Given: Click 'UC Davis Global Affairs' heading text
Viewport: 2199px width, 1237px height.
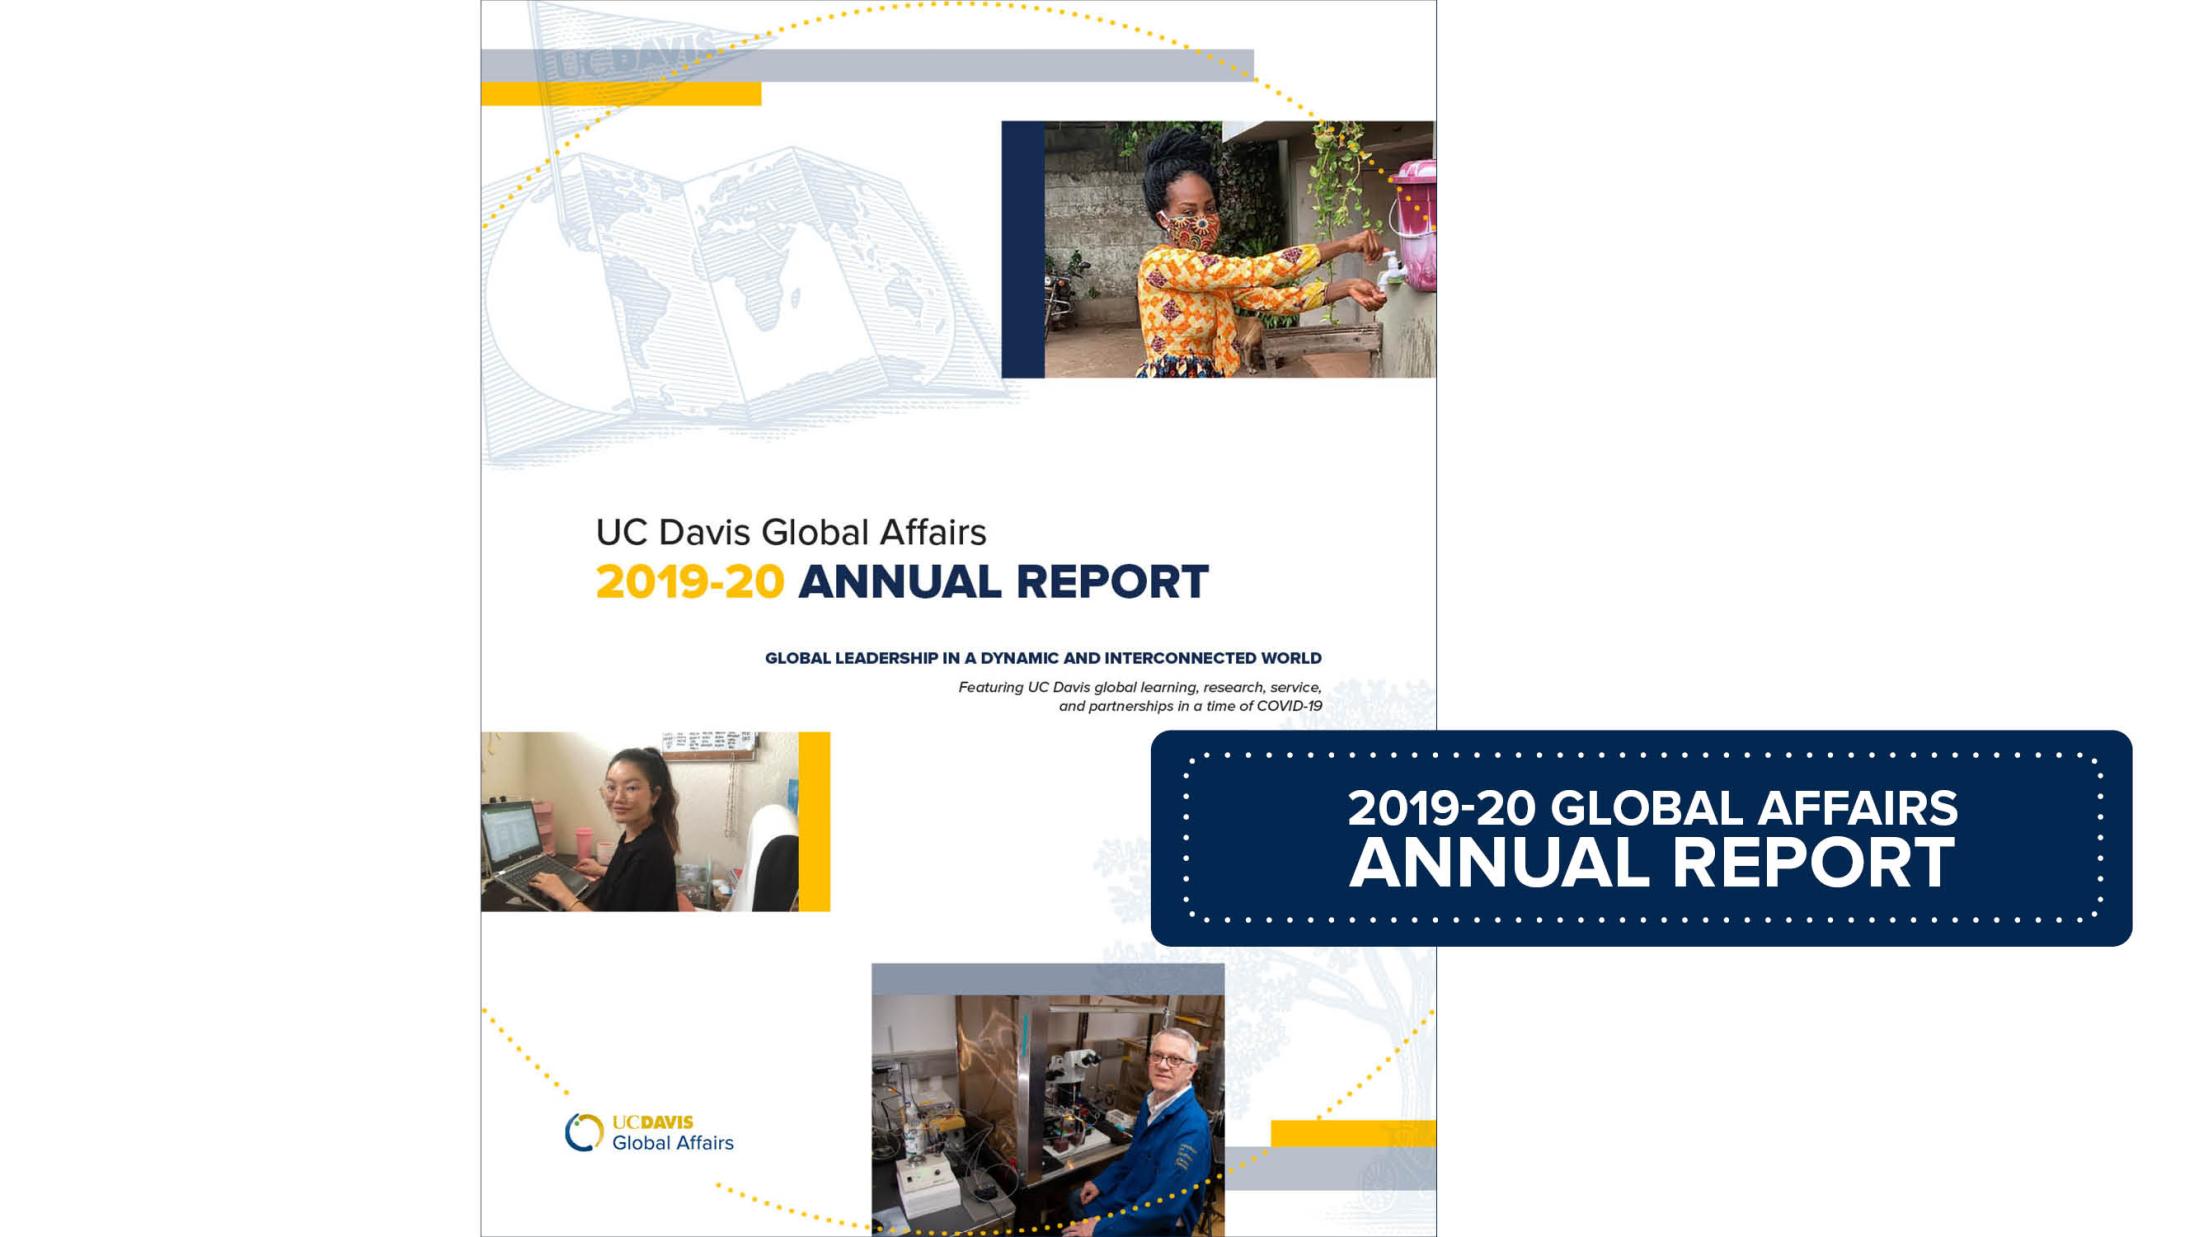Looking at the screenshot, I should point(791,532).
